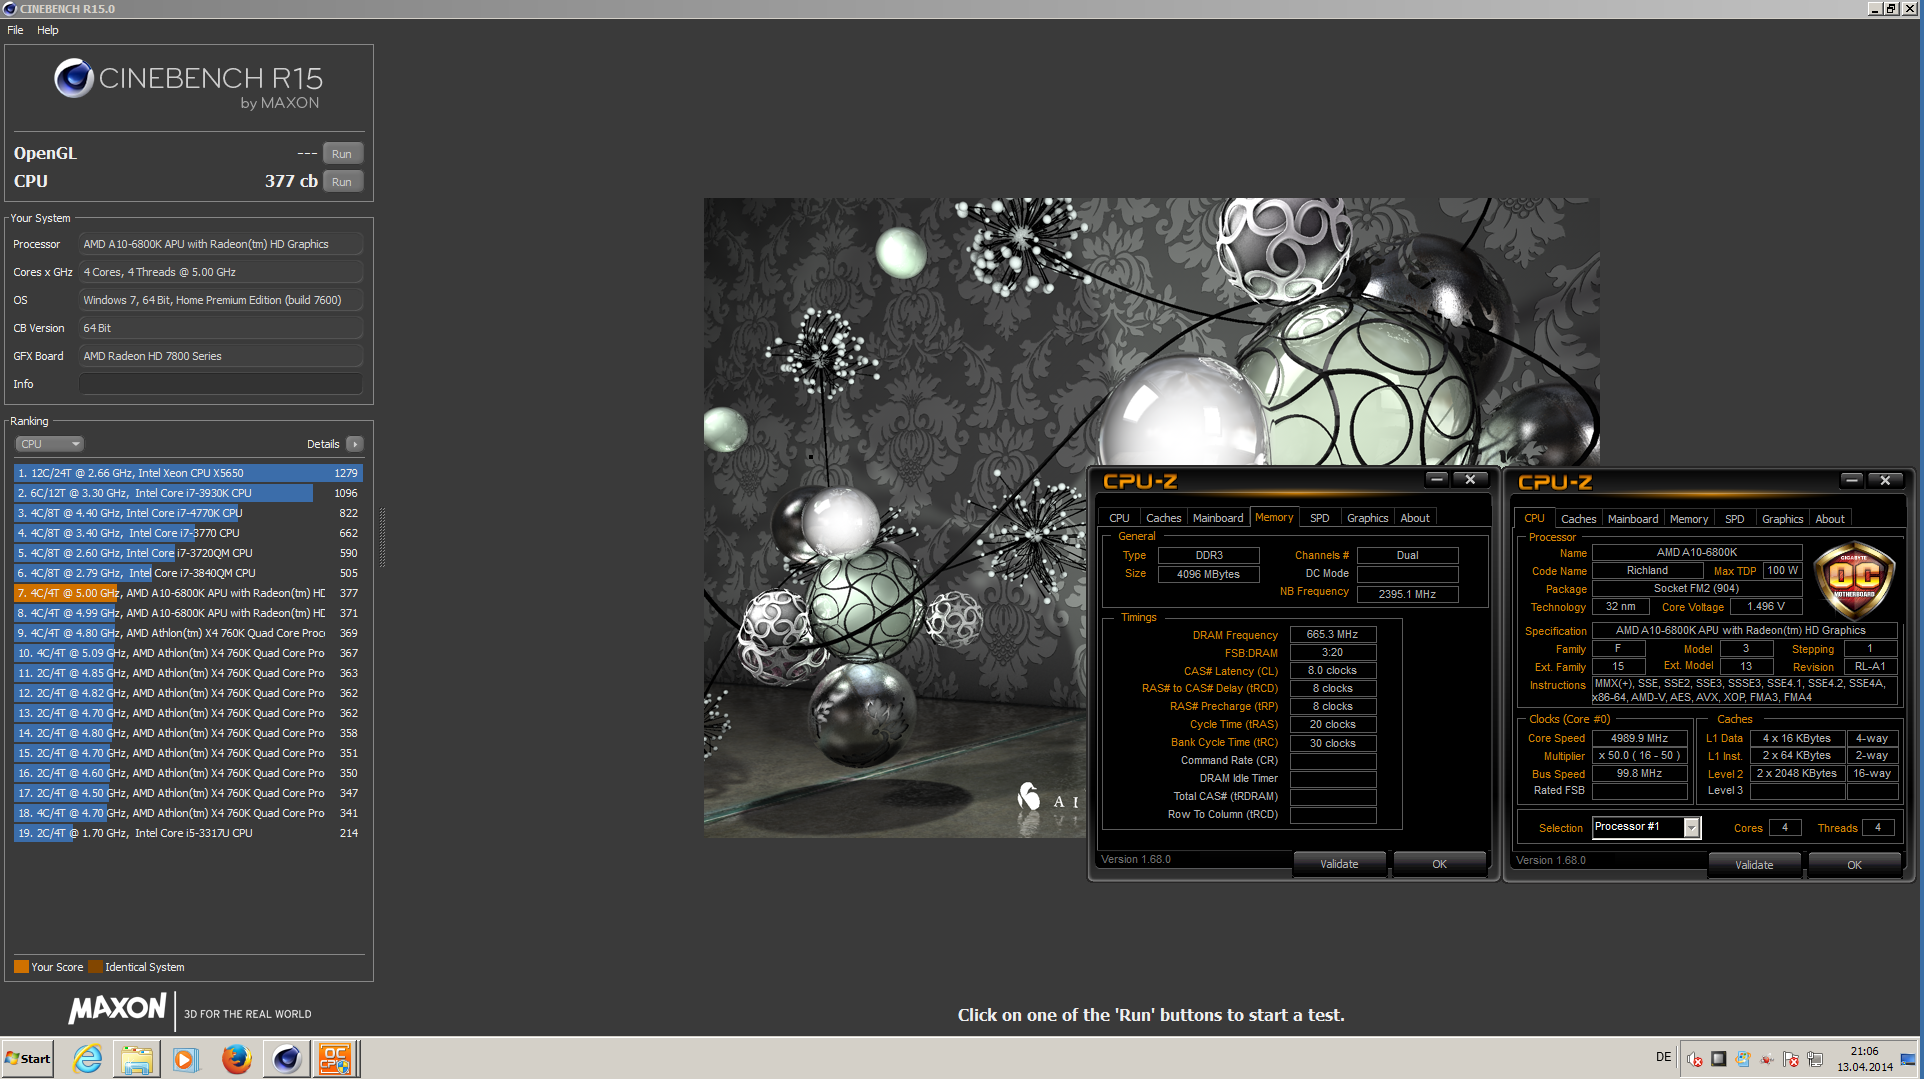
Task: Click the panel splitter handle beside ranking
Action: point(382,536)
